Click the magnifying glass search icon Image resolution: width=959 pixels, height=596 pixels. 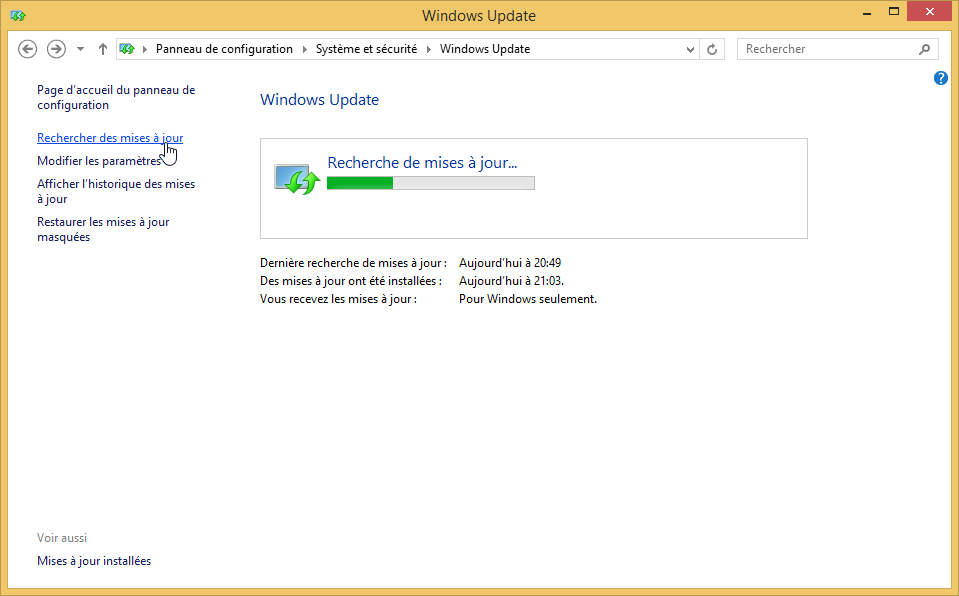click(924, 49)
